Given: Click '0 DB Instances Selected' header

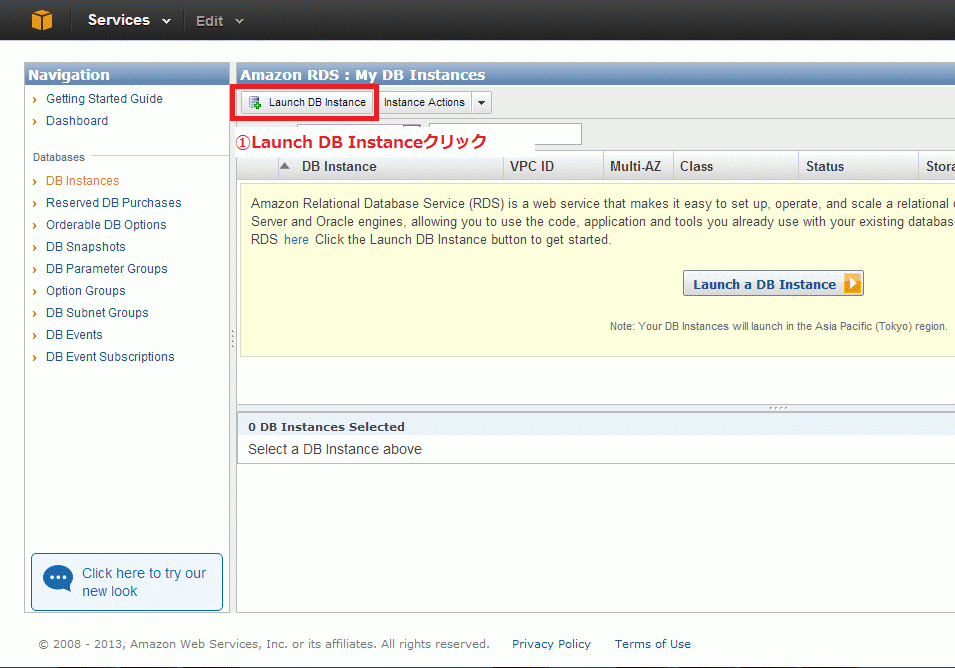Looking at the screenshot, I should 326,427.
